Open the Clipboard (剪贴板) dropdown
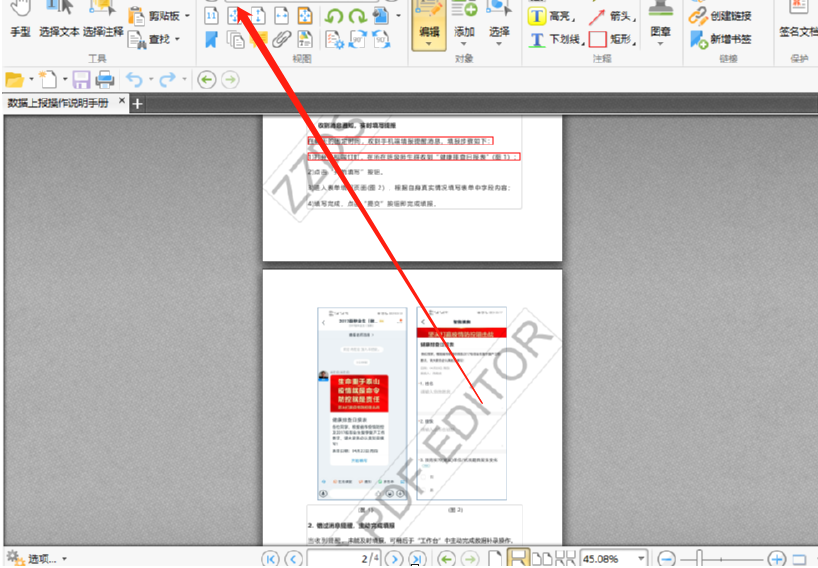The height and width of the screenshot is (568, 818). [159, 16]
